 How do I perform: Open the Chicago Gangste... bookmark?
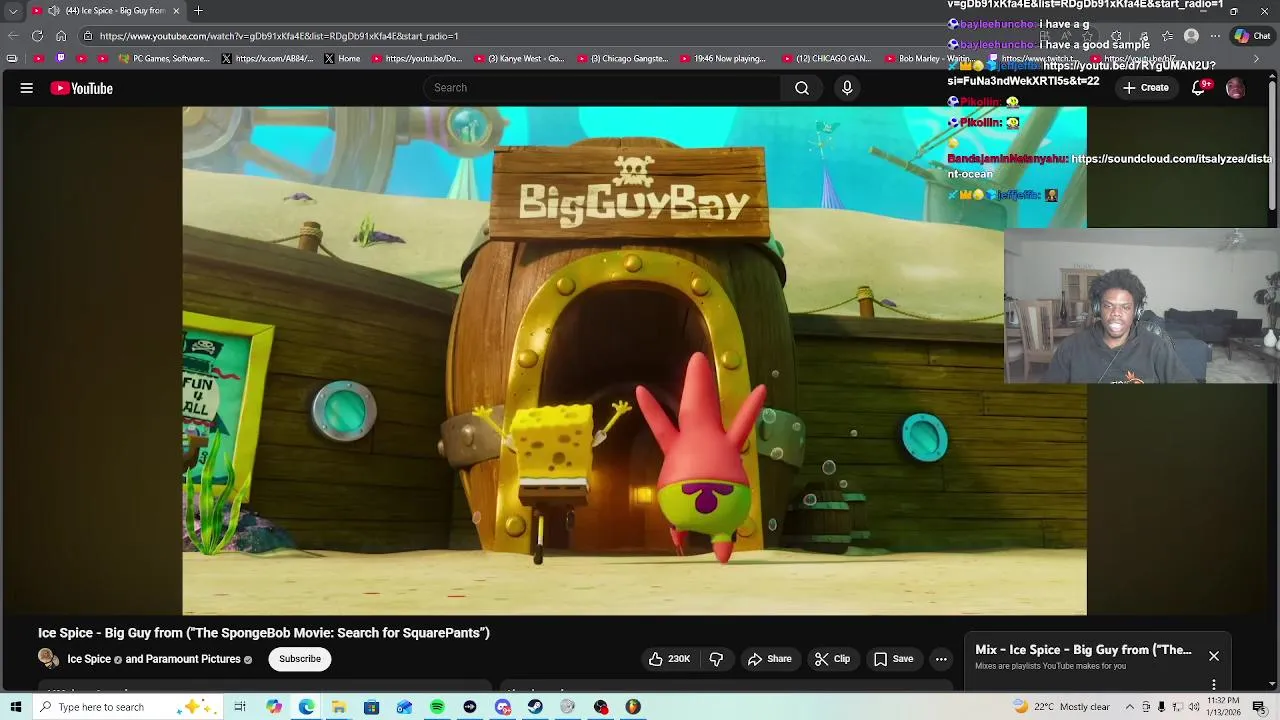[x=622, y=59]
